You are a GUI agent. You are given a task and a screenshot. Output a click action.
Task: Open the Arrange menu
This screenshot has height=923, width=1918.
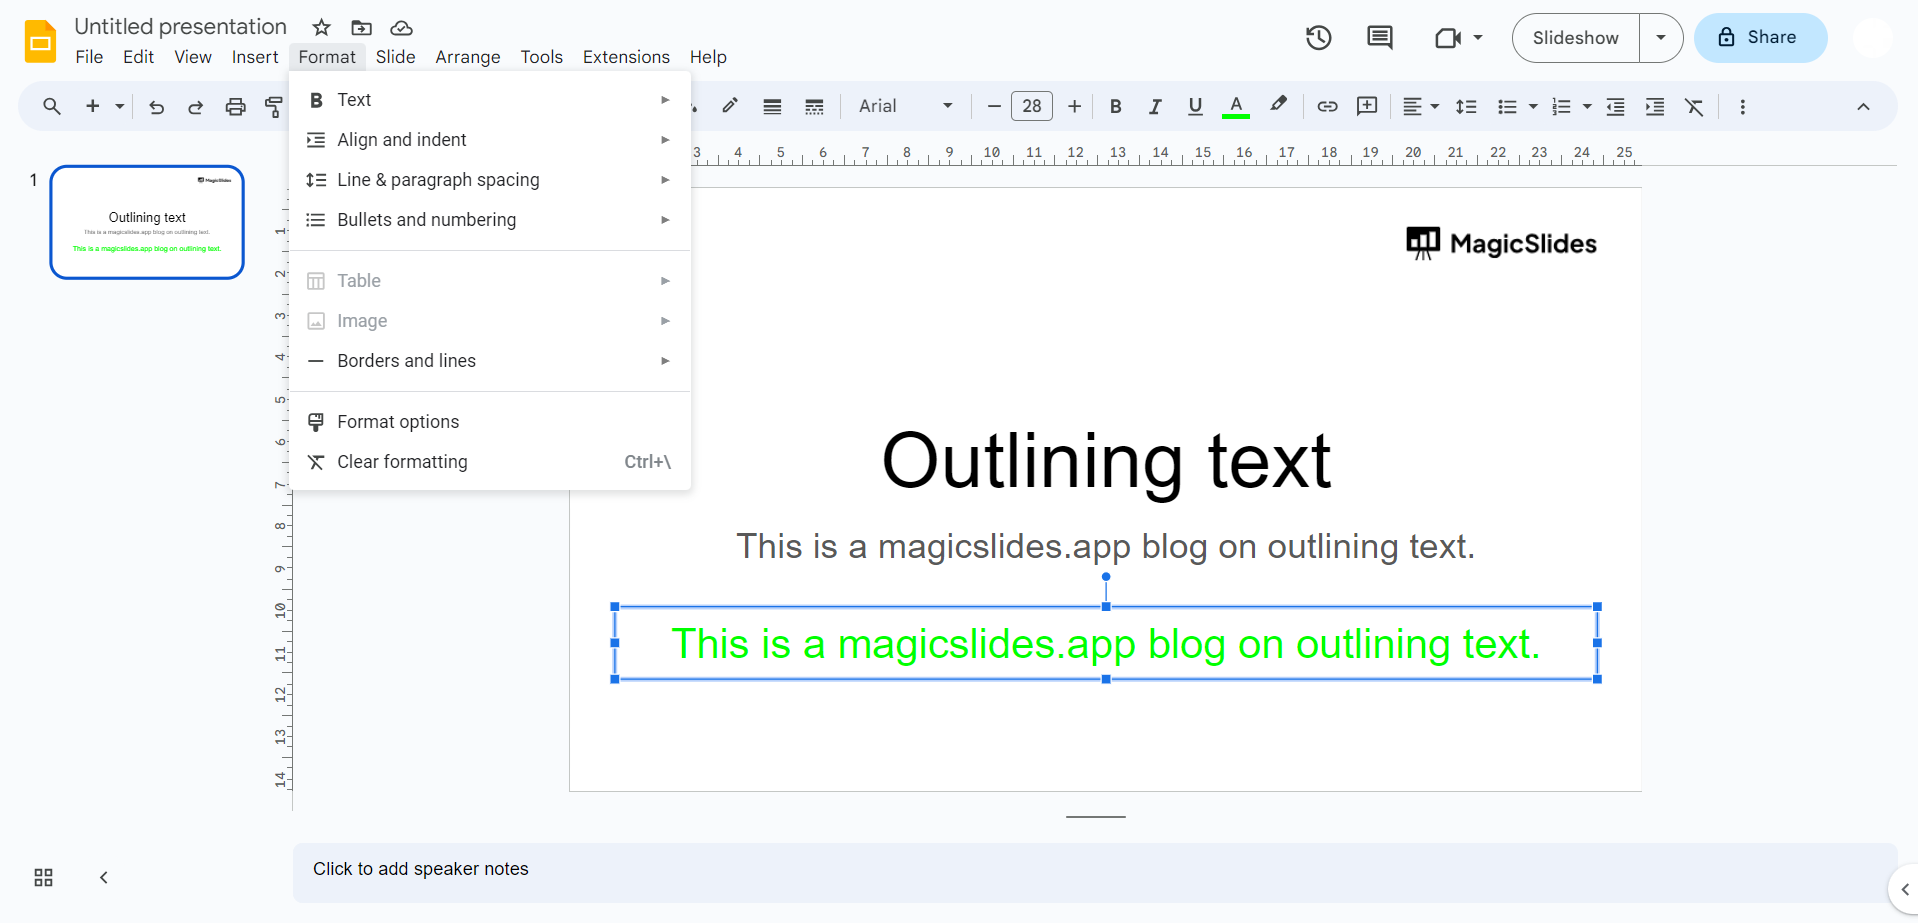coord(467,57)
